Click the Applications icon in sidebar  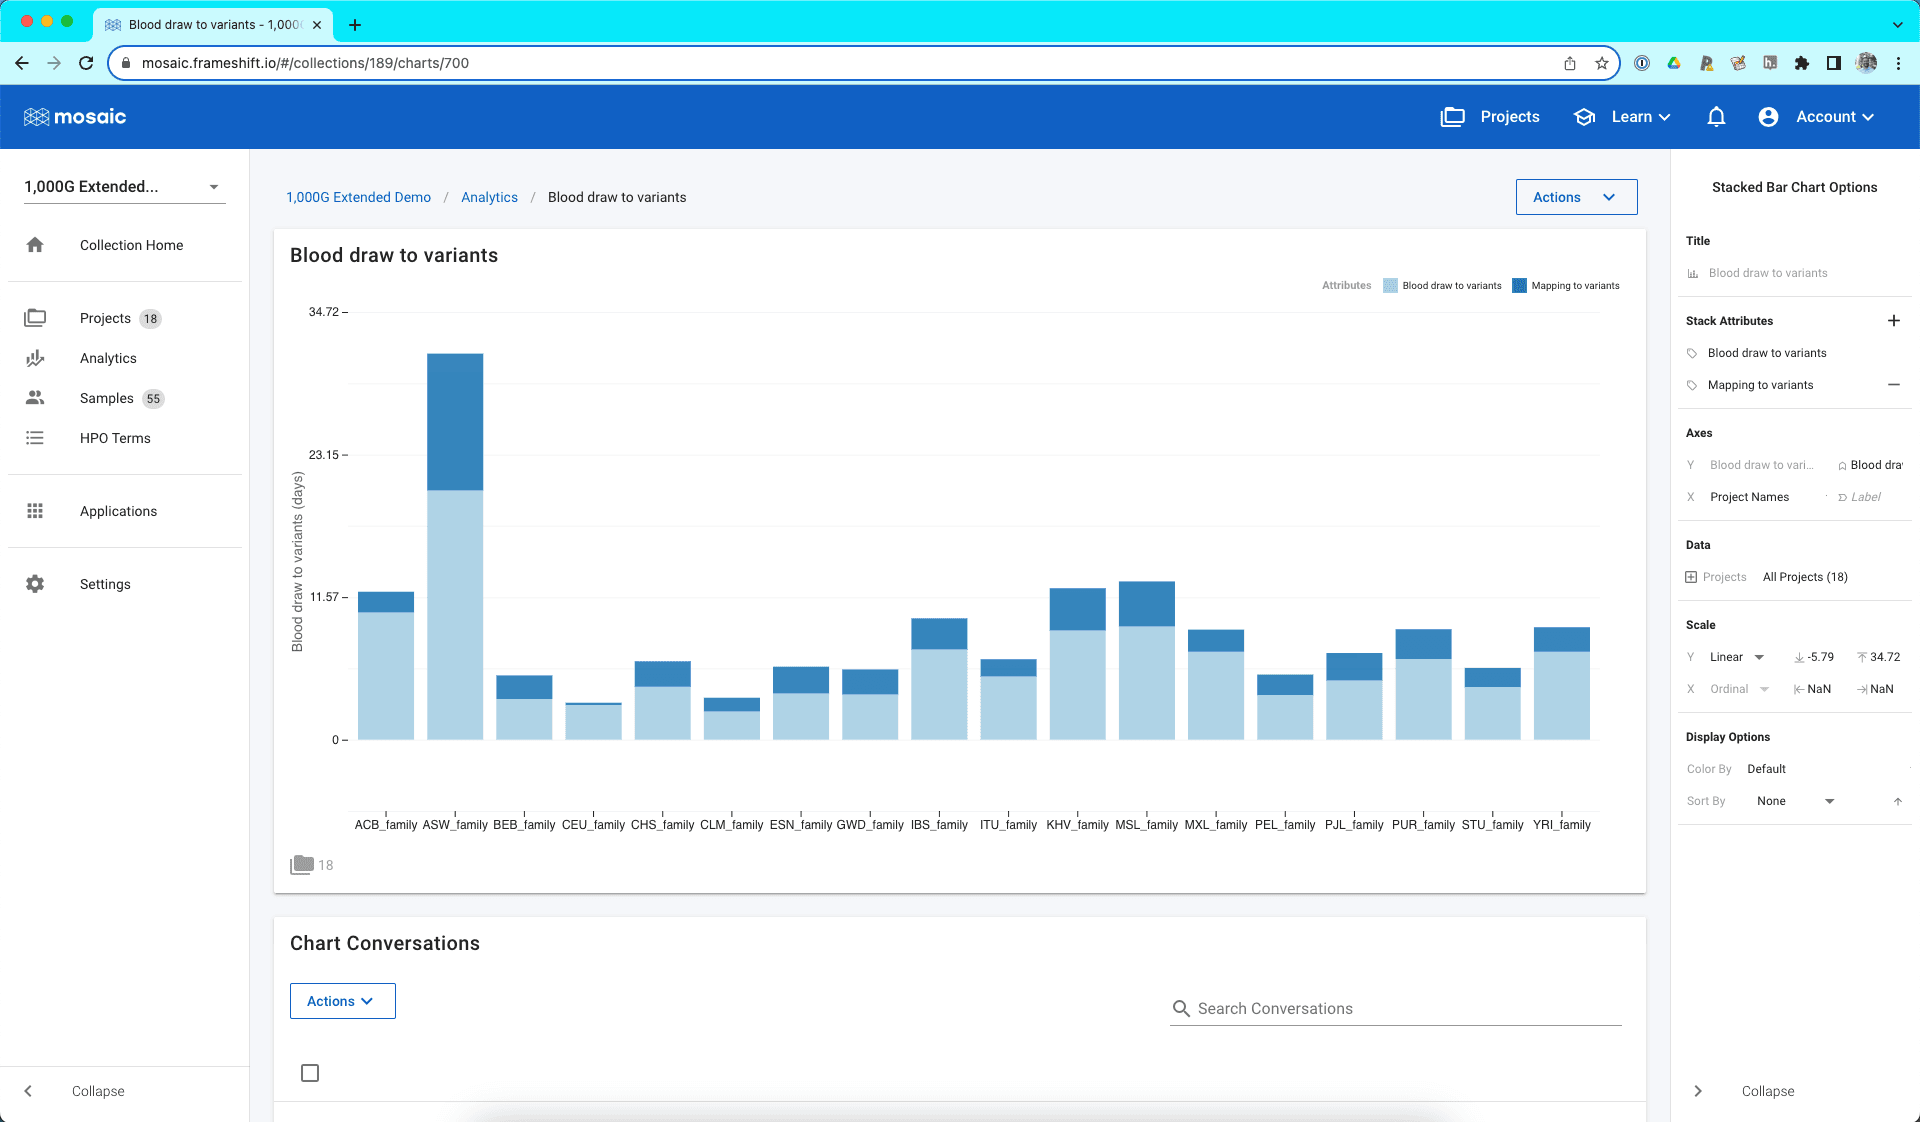(x=35, y=510)
